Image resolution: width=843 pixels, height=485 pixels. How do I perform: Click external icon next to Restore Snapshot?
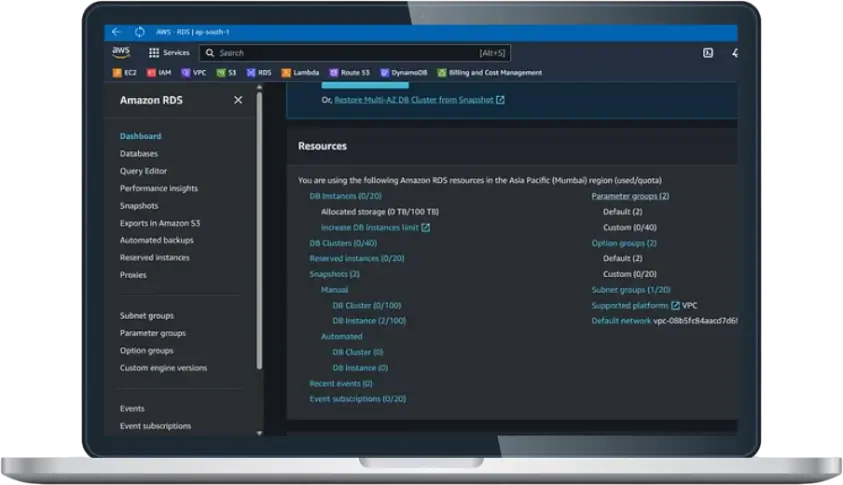[x=500, y=99]
